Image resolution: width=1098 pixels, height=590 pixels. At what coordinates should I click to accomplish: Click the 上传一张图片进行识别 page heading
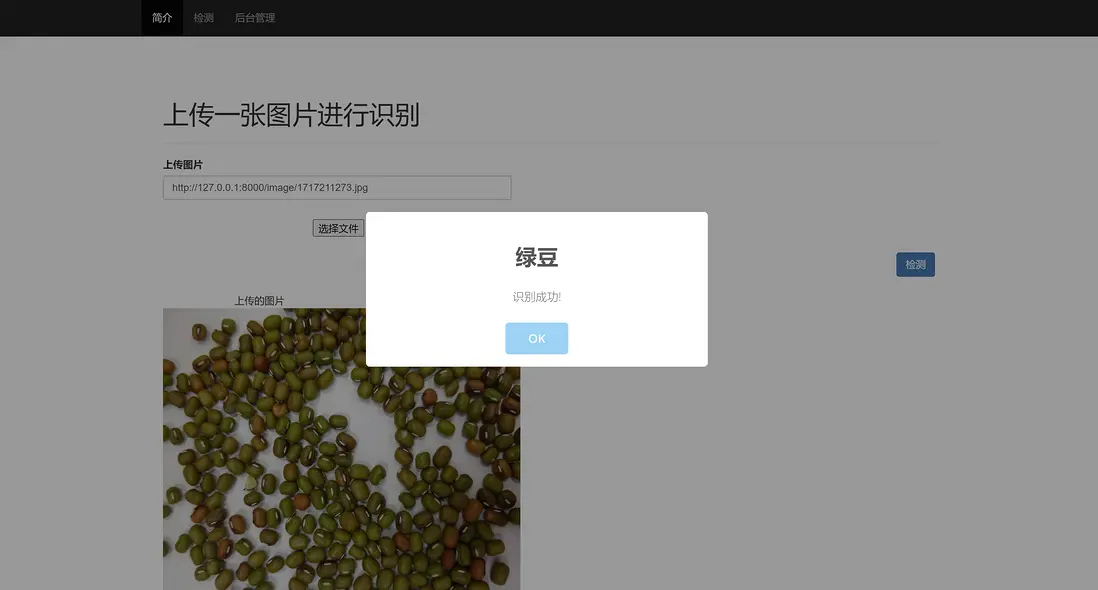[x=291, y=115]
